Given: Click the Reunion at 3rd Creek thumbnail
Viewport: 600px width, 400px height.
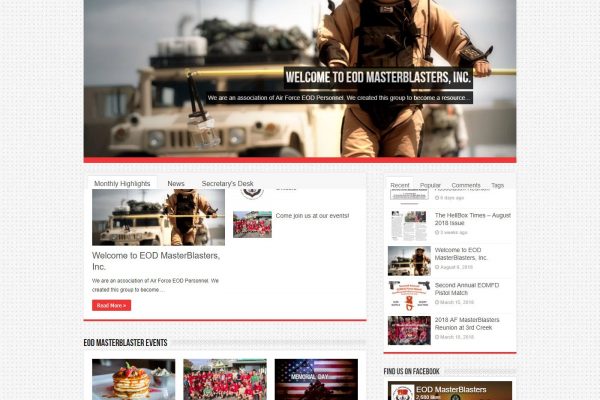Looking at the screenshot, I should point(409,330).
